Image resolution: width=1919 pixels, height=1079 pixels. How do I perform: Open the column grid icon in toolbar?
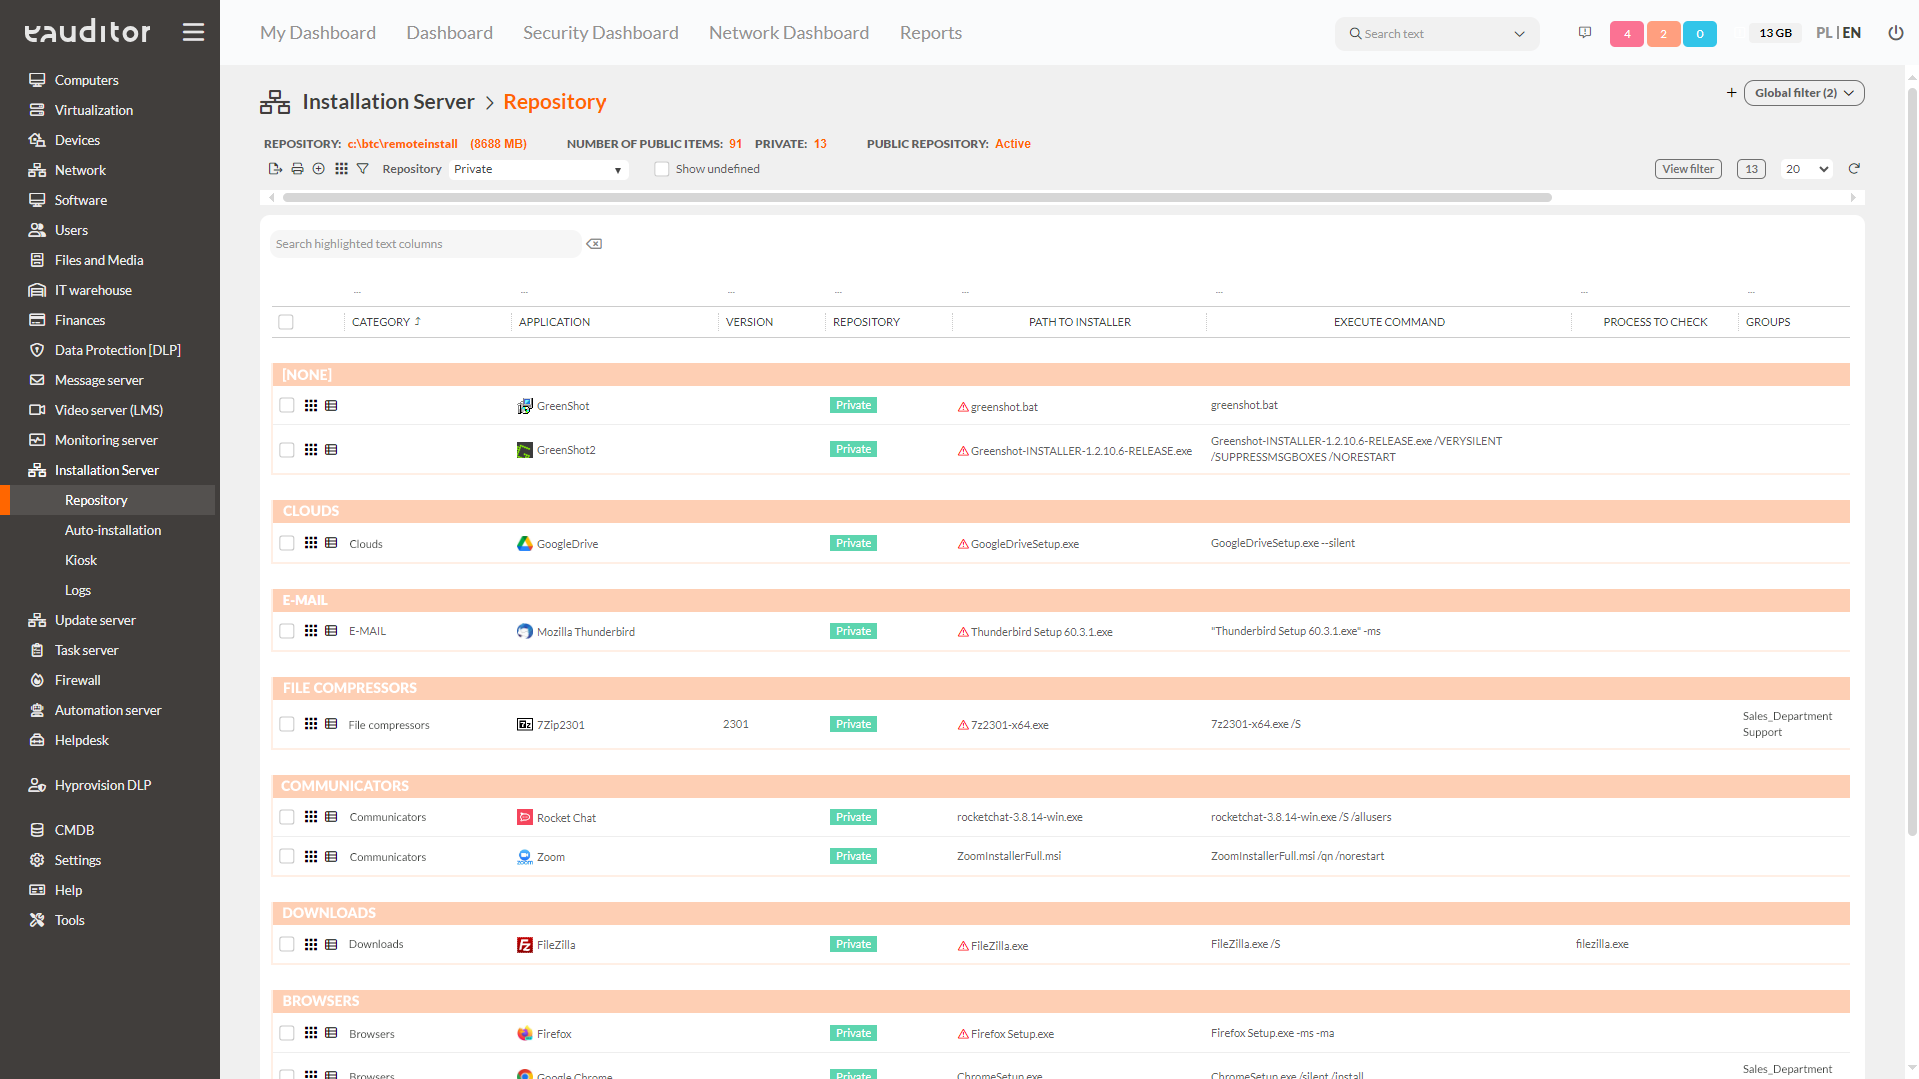pyautogui.click(x=341, y=169)
